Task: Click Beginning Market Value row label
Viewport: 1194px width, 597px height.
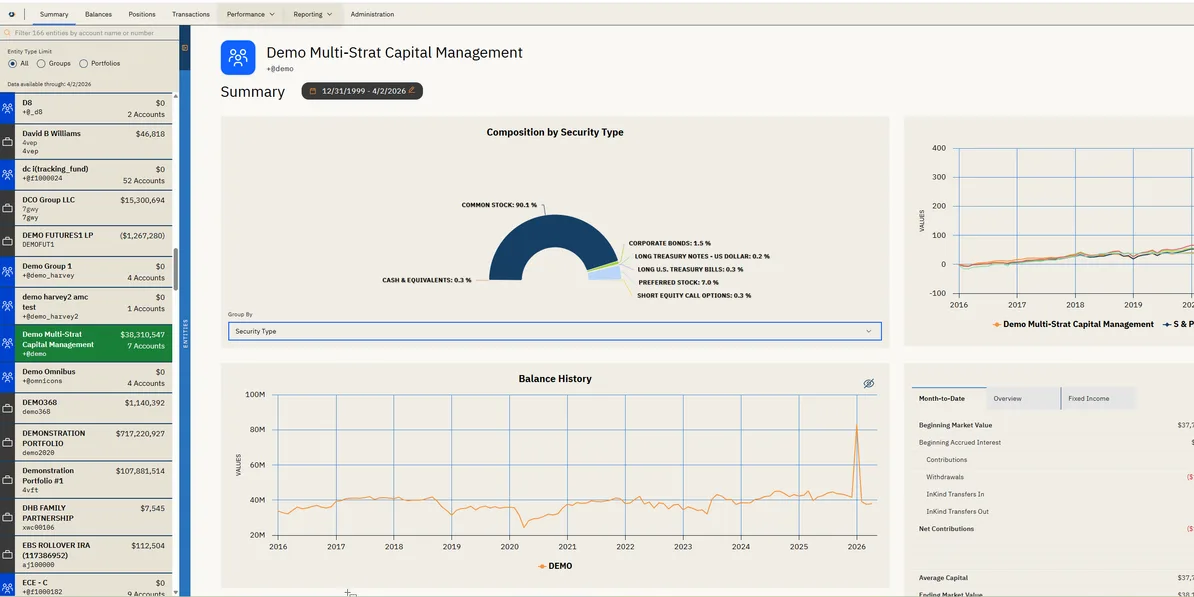Action: click(955, 425)
